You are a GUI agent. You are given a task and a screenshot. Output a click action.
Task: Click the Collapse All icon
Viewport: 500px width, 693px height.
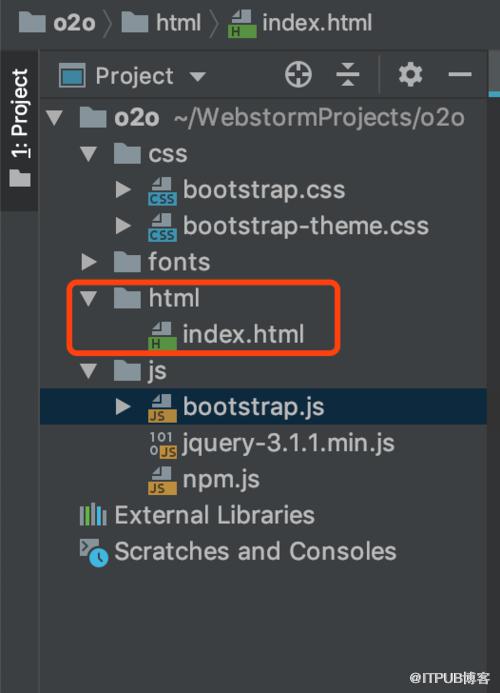347,74
